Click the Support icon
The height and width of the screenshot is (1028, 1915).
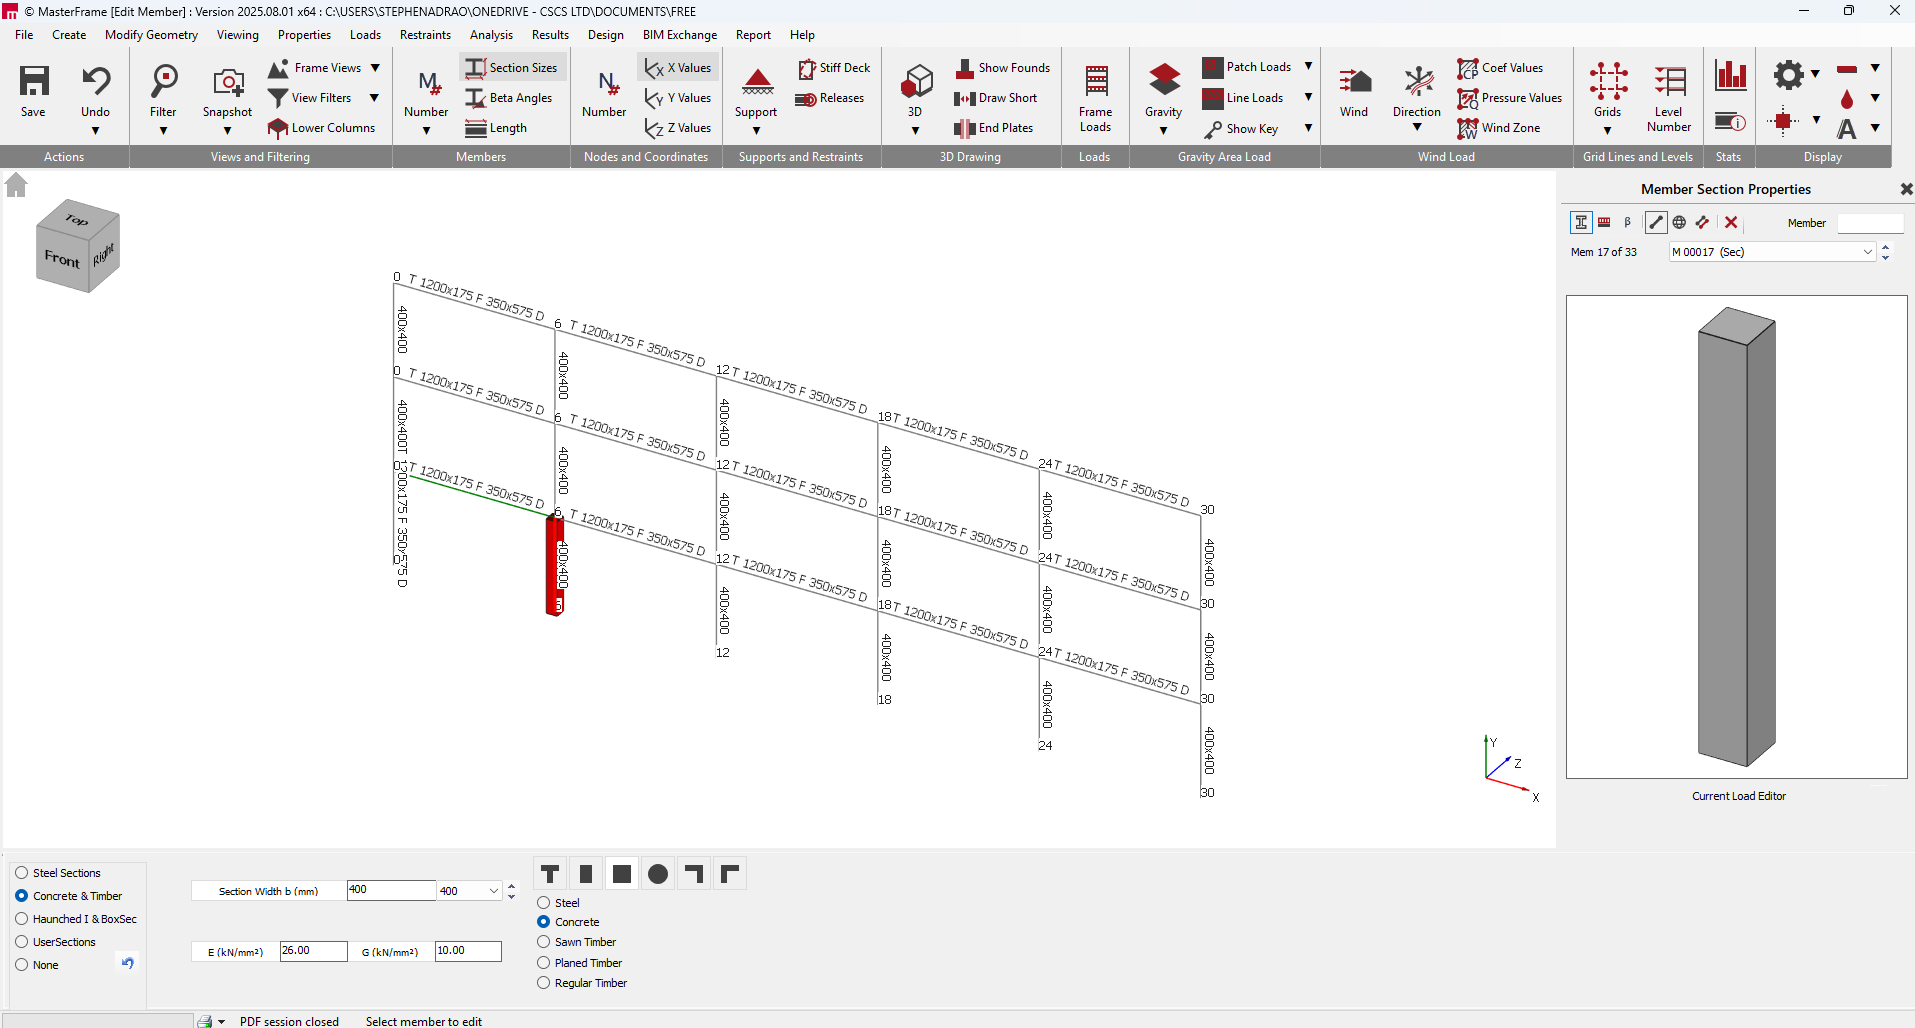(756, 82)
